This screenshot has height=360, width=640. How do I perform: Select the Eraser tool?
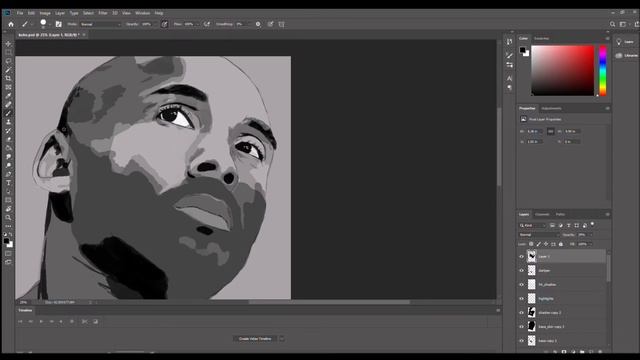8,139
